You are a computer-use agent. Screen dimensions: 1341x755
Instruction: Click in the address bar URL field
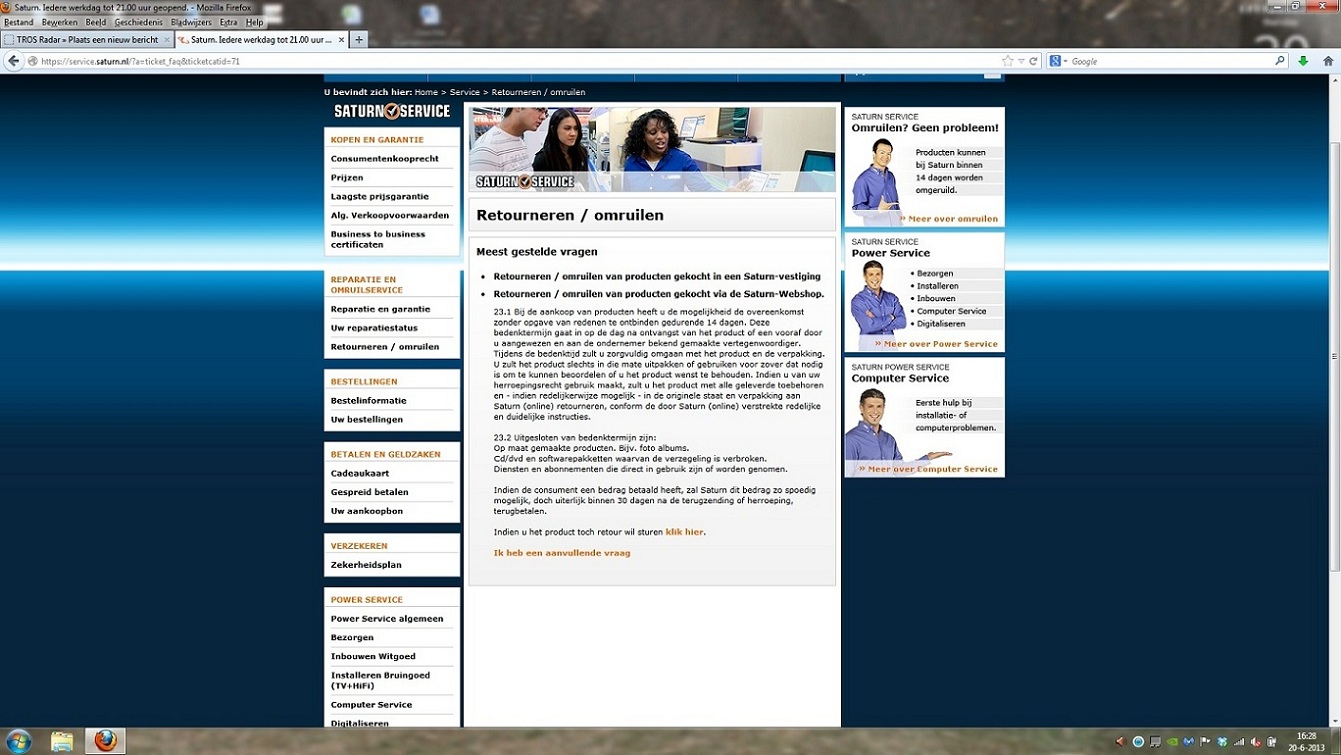pos(500,61)
